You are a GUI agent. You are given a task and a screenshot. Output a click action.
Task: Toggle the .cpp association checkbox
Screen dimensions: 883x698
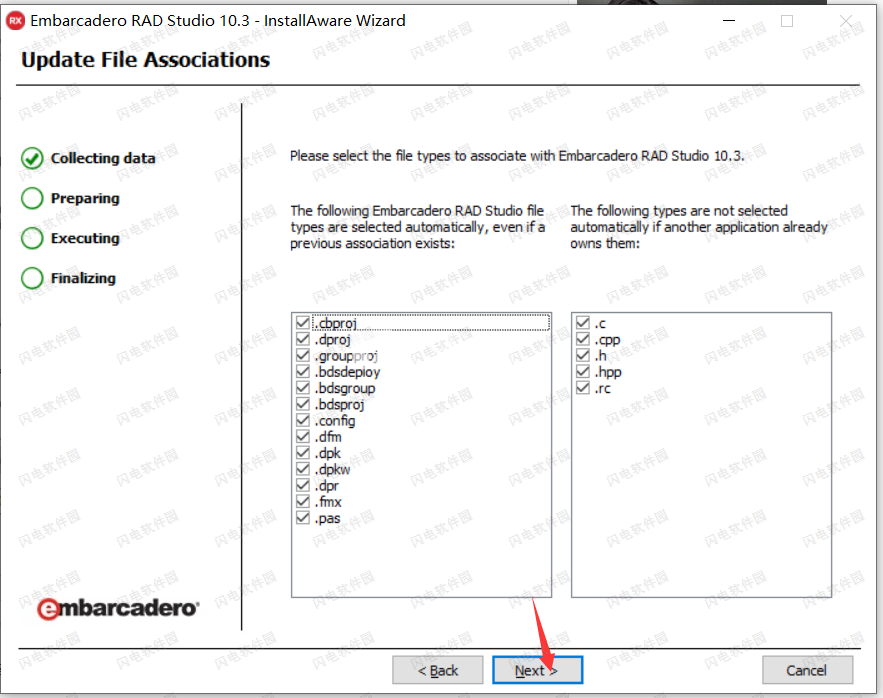point(583,339)
